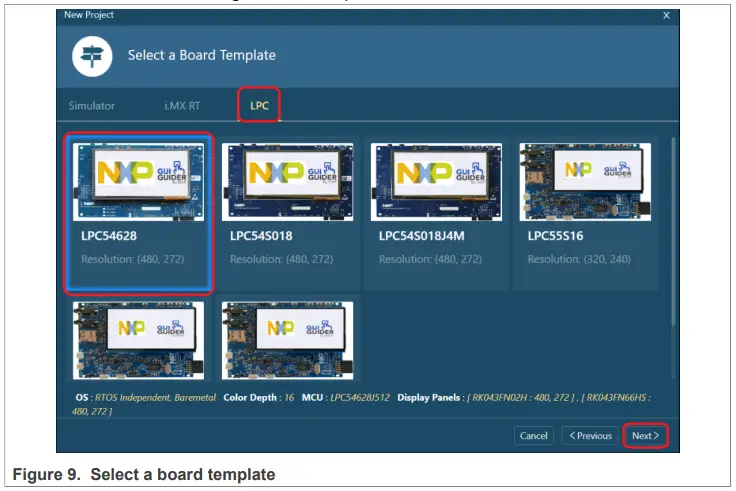Click the signpost wizard icon

coord(92,56)
